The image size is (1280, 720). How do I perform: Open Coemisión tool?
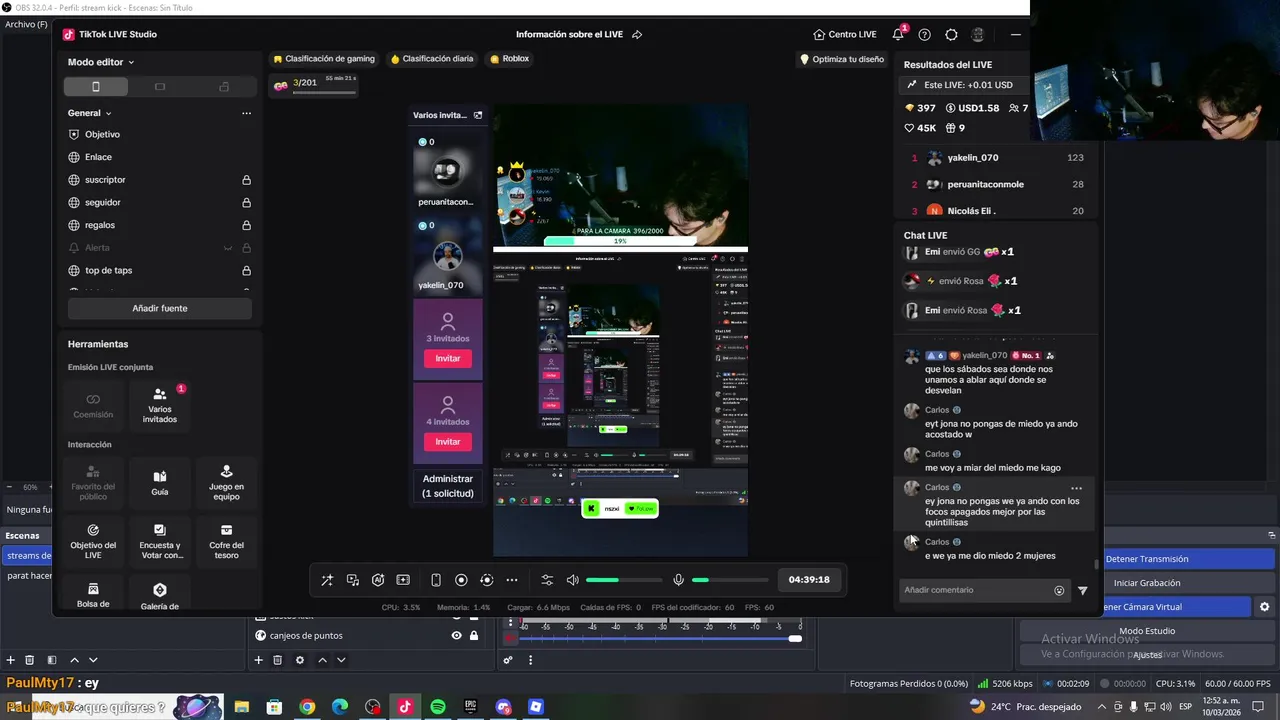tap(93, 405)
